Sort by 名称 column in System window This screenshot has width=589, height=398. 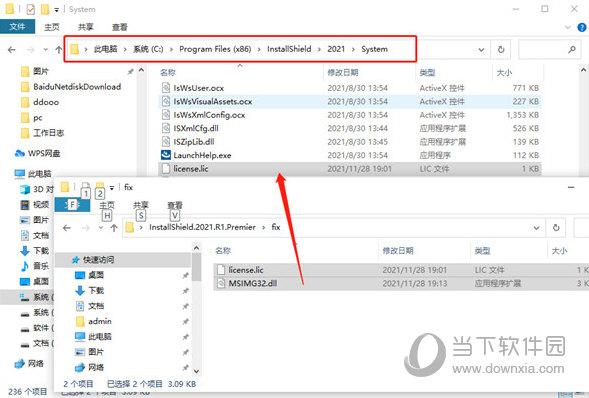pyautogui.click(x=168, y=72)
